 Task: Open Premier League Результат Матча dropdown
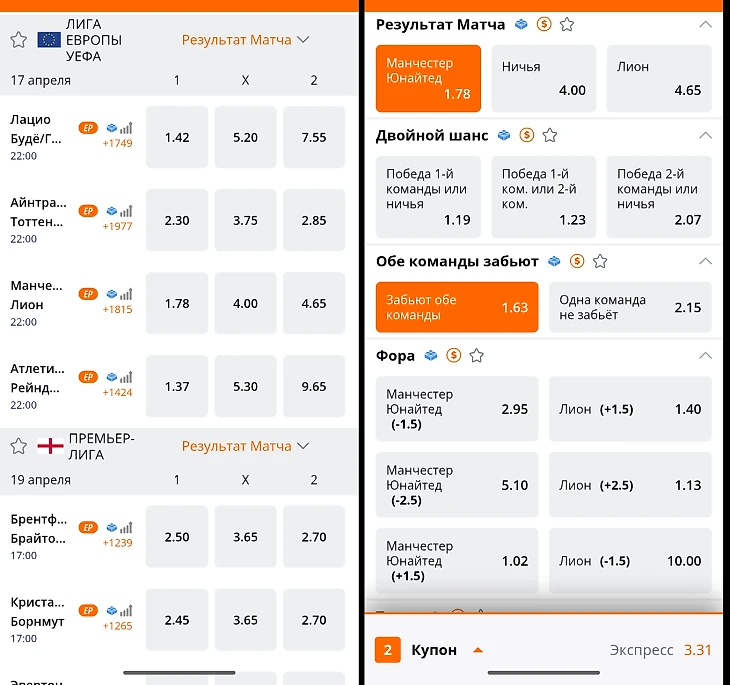click(x=246, y=446)
